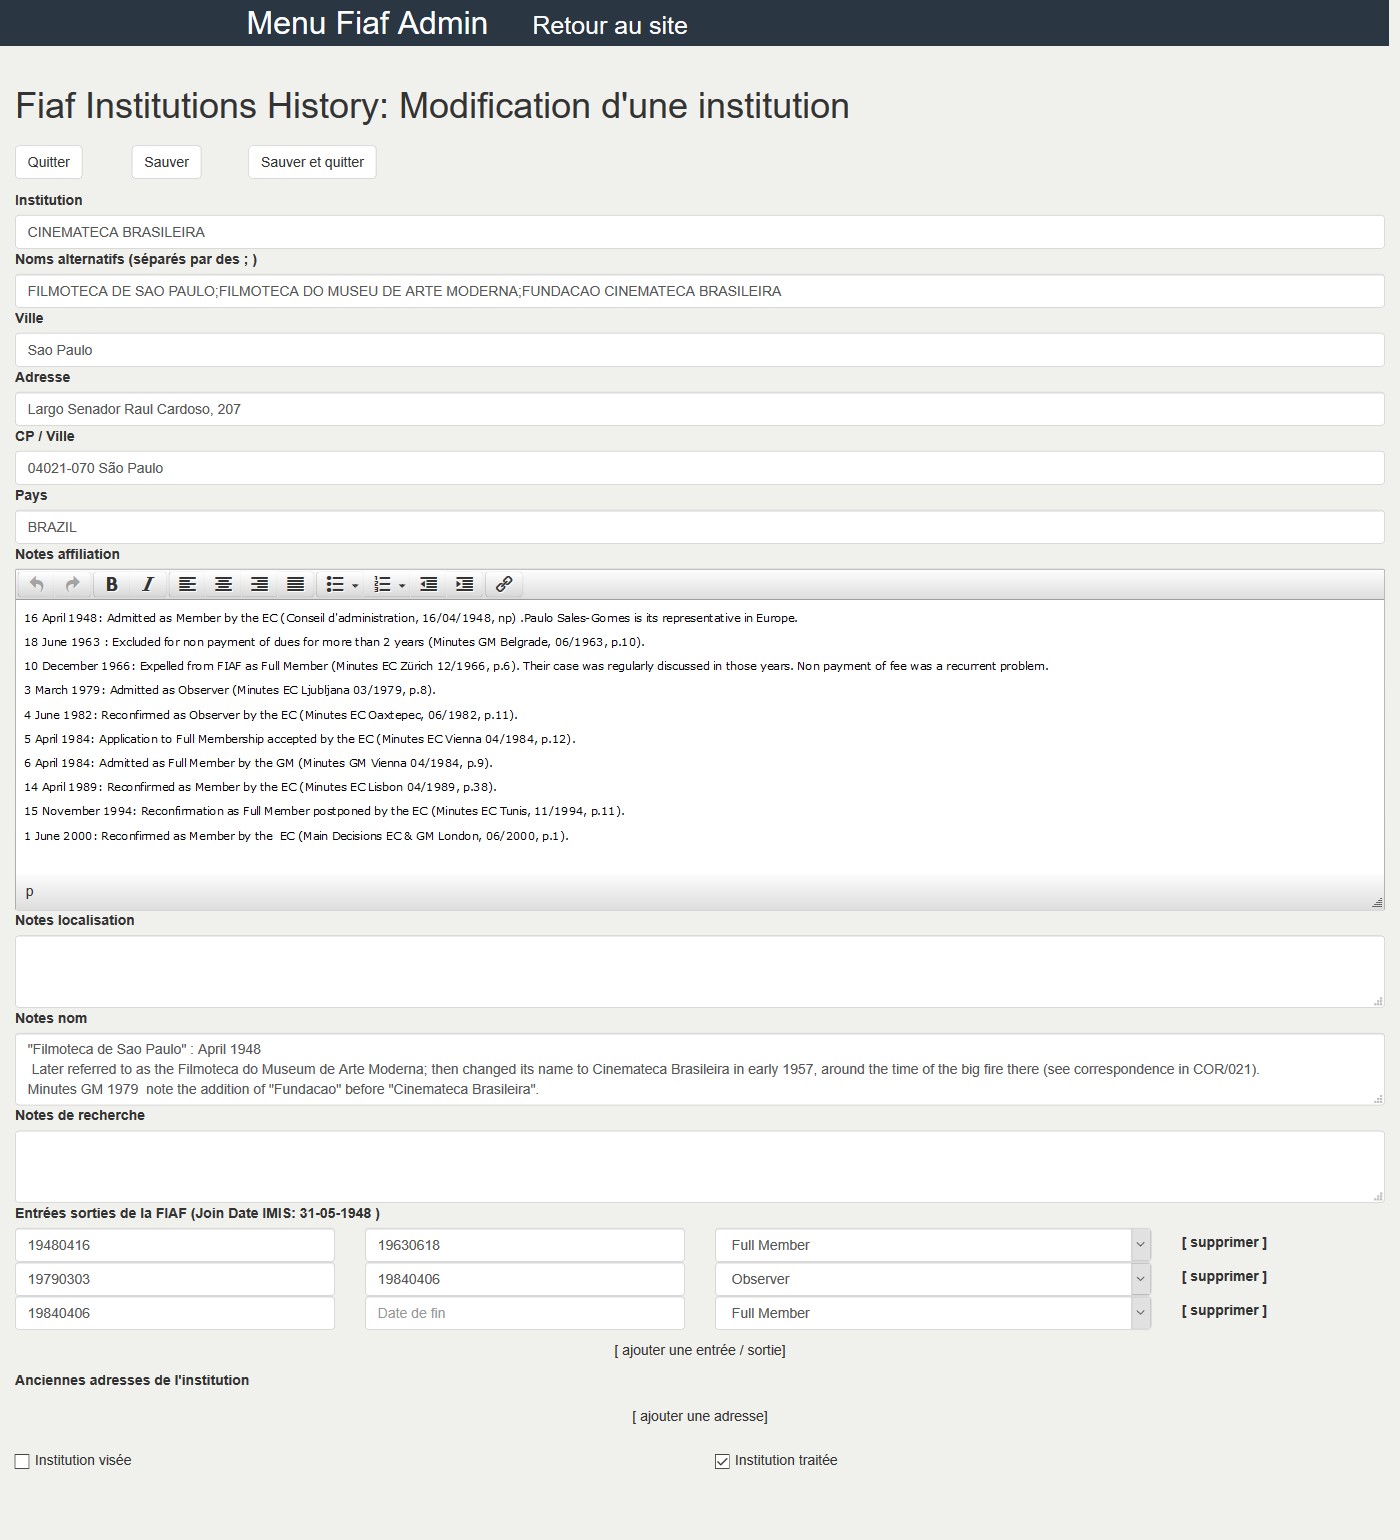Insert a bullet list
Screen dimensions: 1400x1540
pos(335,584)
